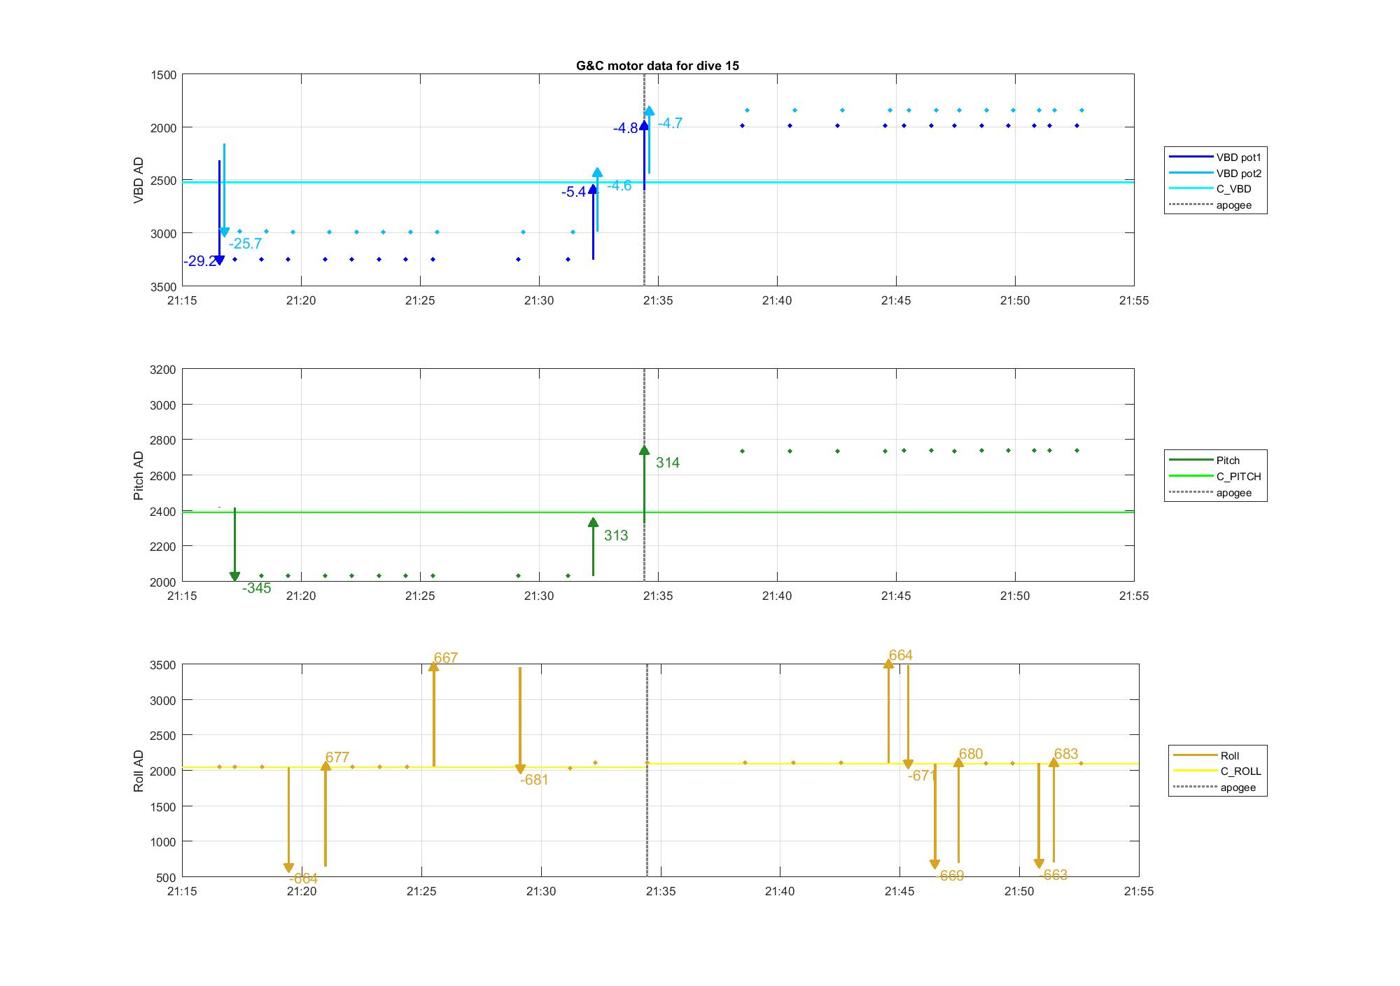Click the "-664" roll annotation
1400x986 pixels.
pos(303,879)
